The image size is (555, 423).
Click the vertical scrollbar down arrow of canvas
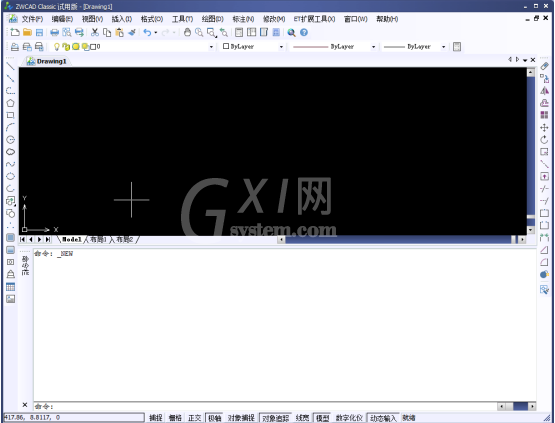(531, 230)
